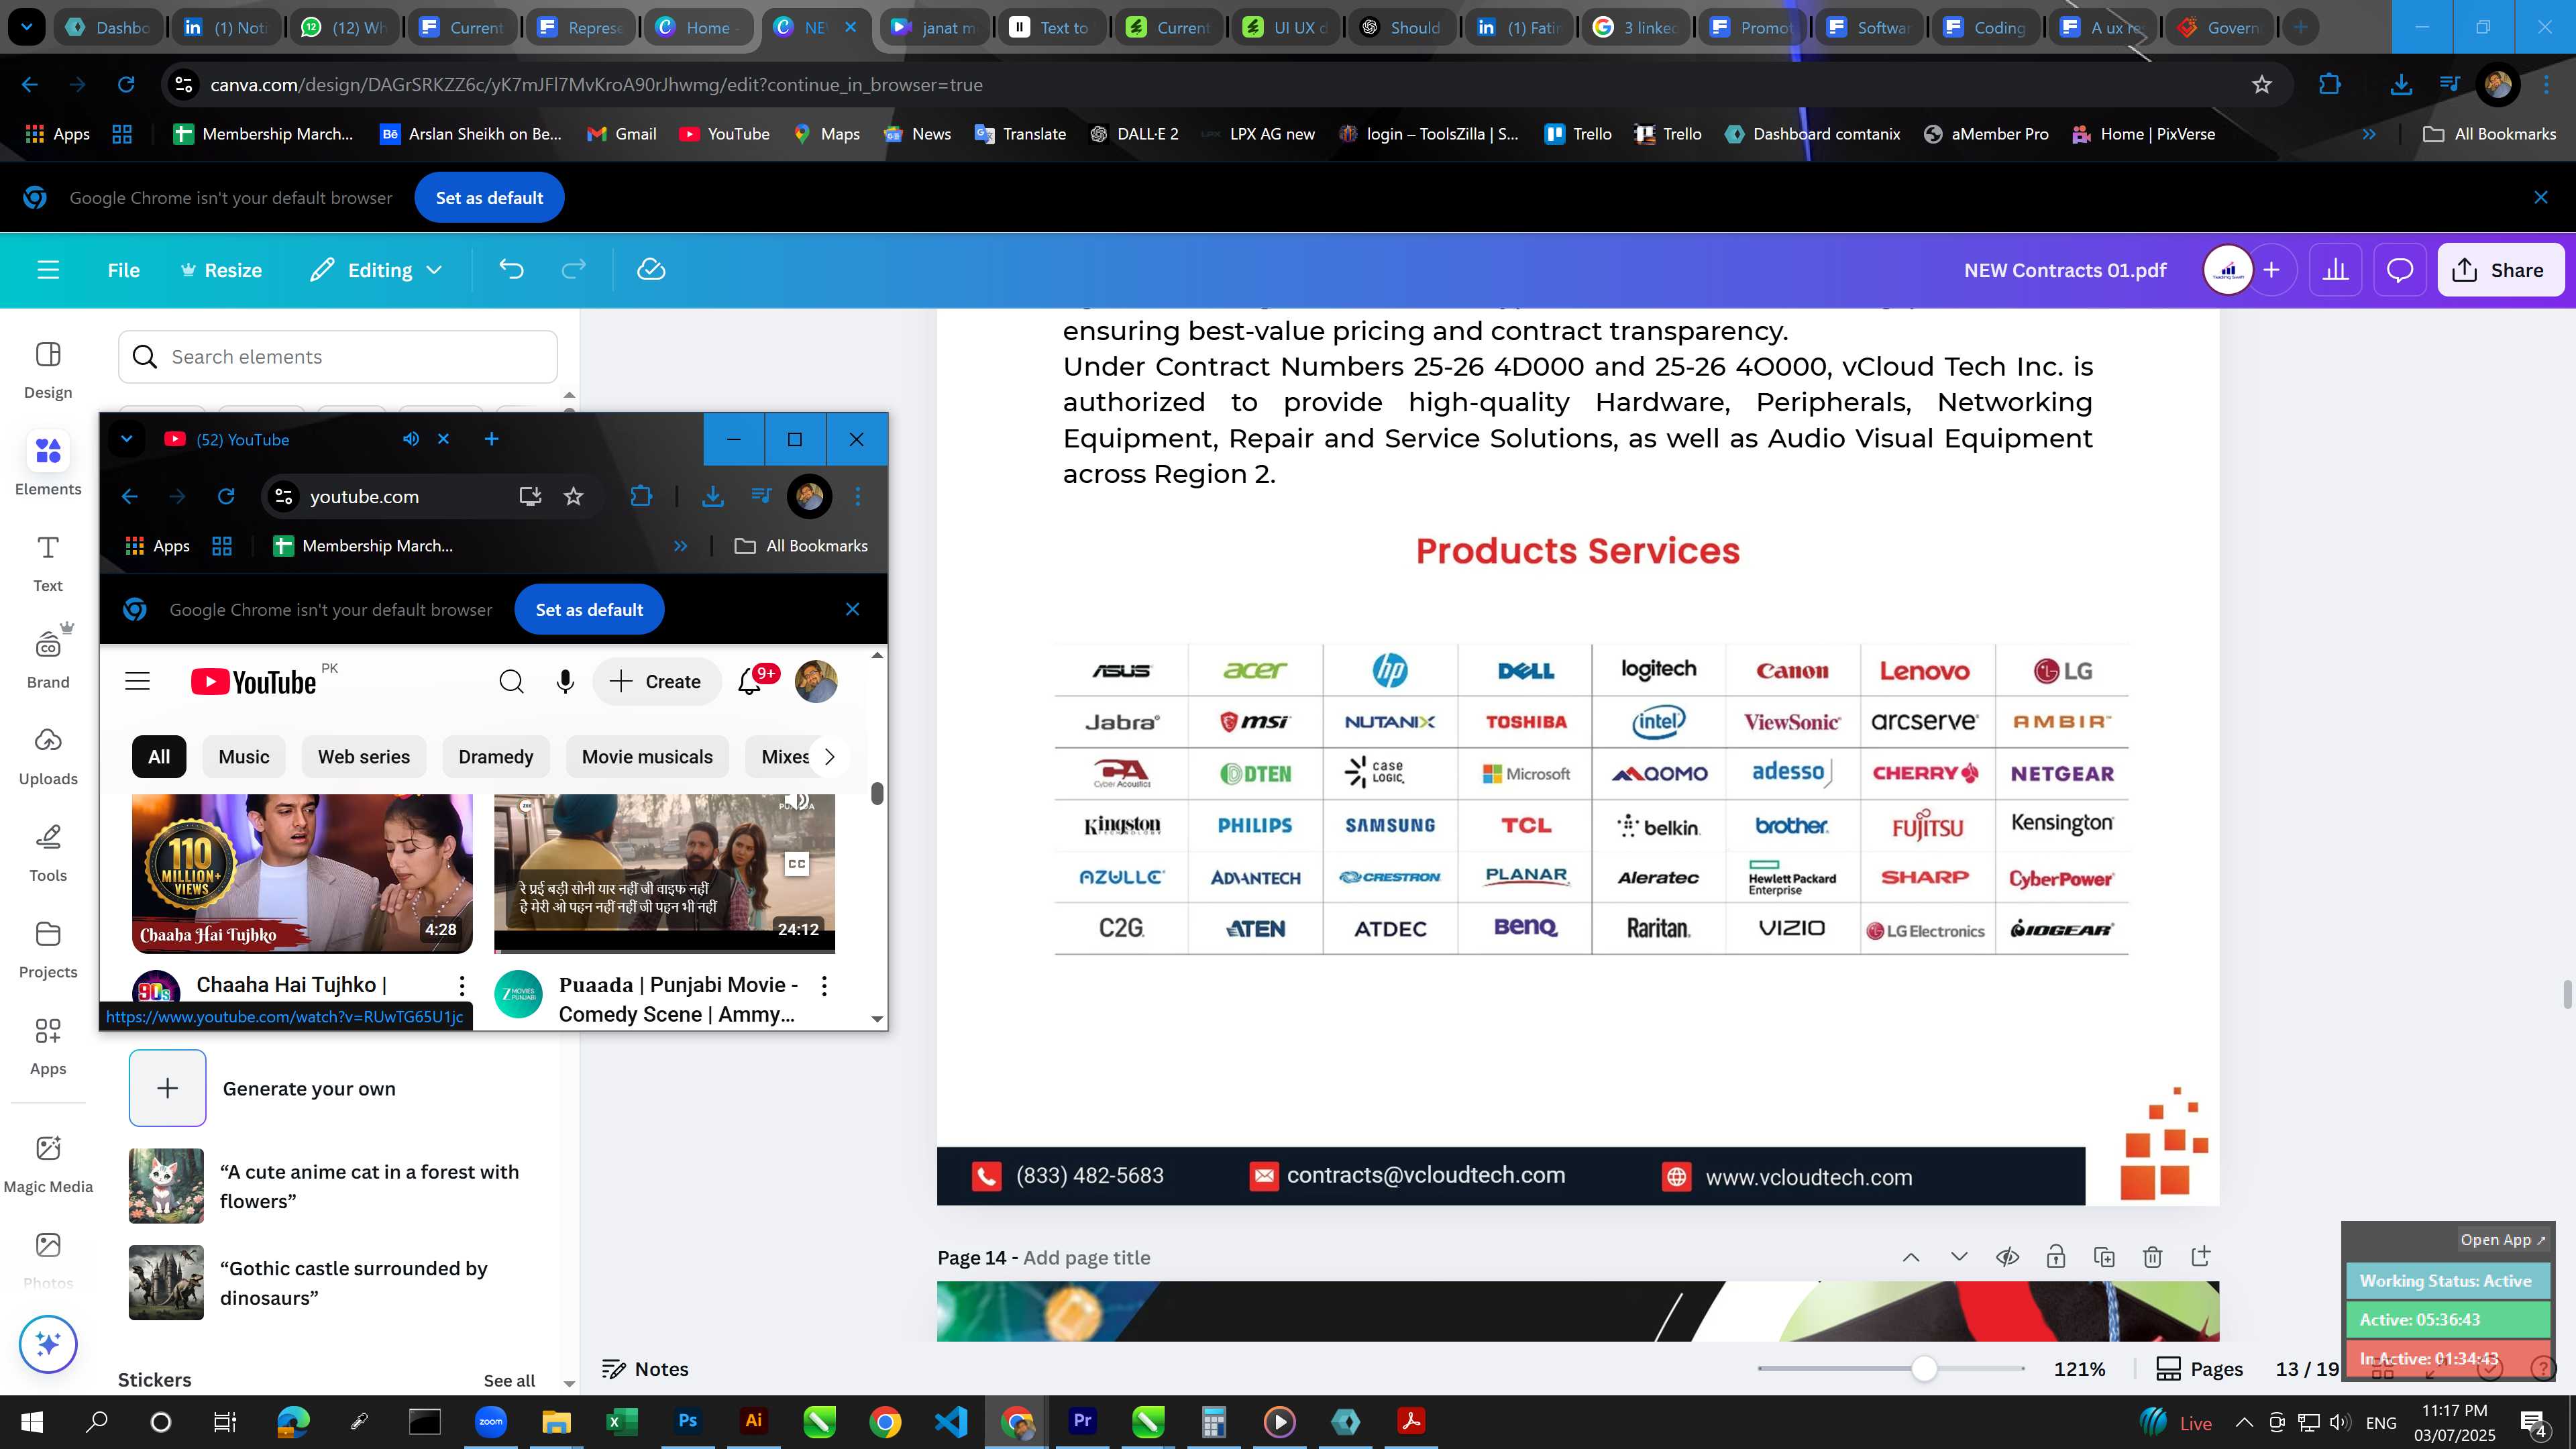Viewport: 2576px width, 1449px height.
Task: Open the File menu in Canva
Action: [124, 270]
